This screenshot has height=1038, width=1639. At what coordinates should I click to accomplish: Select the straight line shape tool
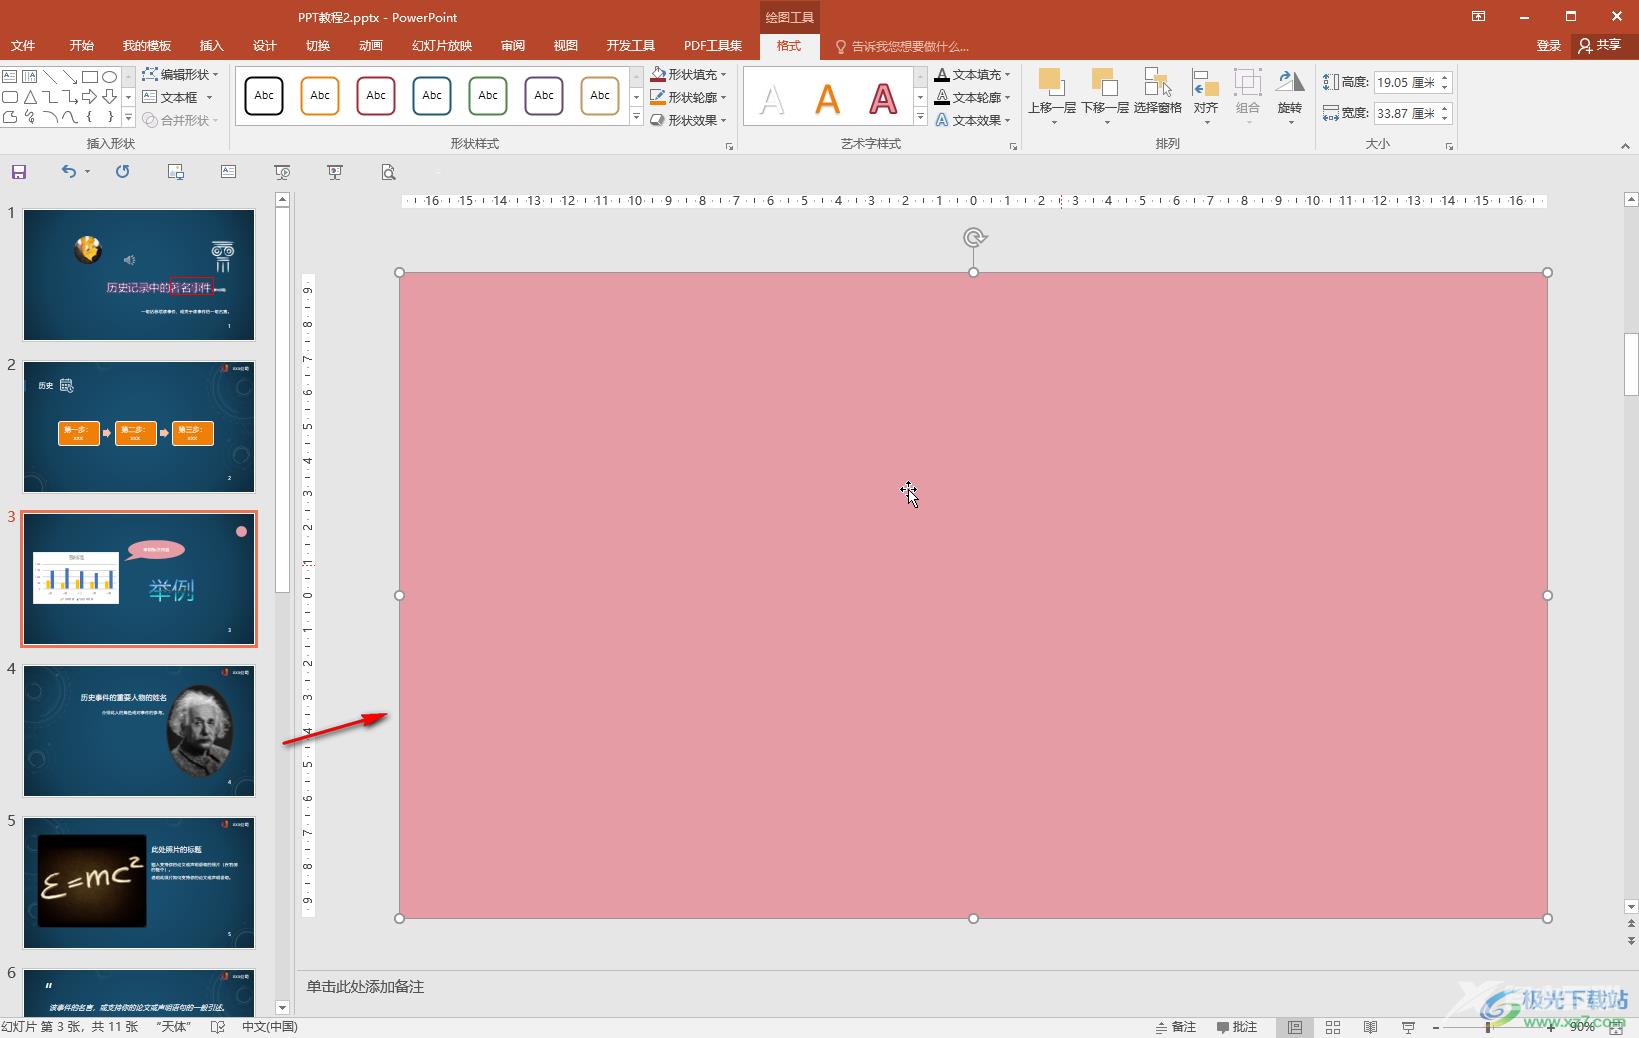(x=49, y=76)
